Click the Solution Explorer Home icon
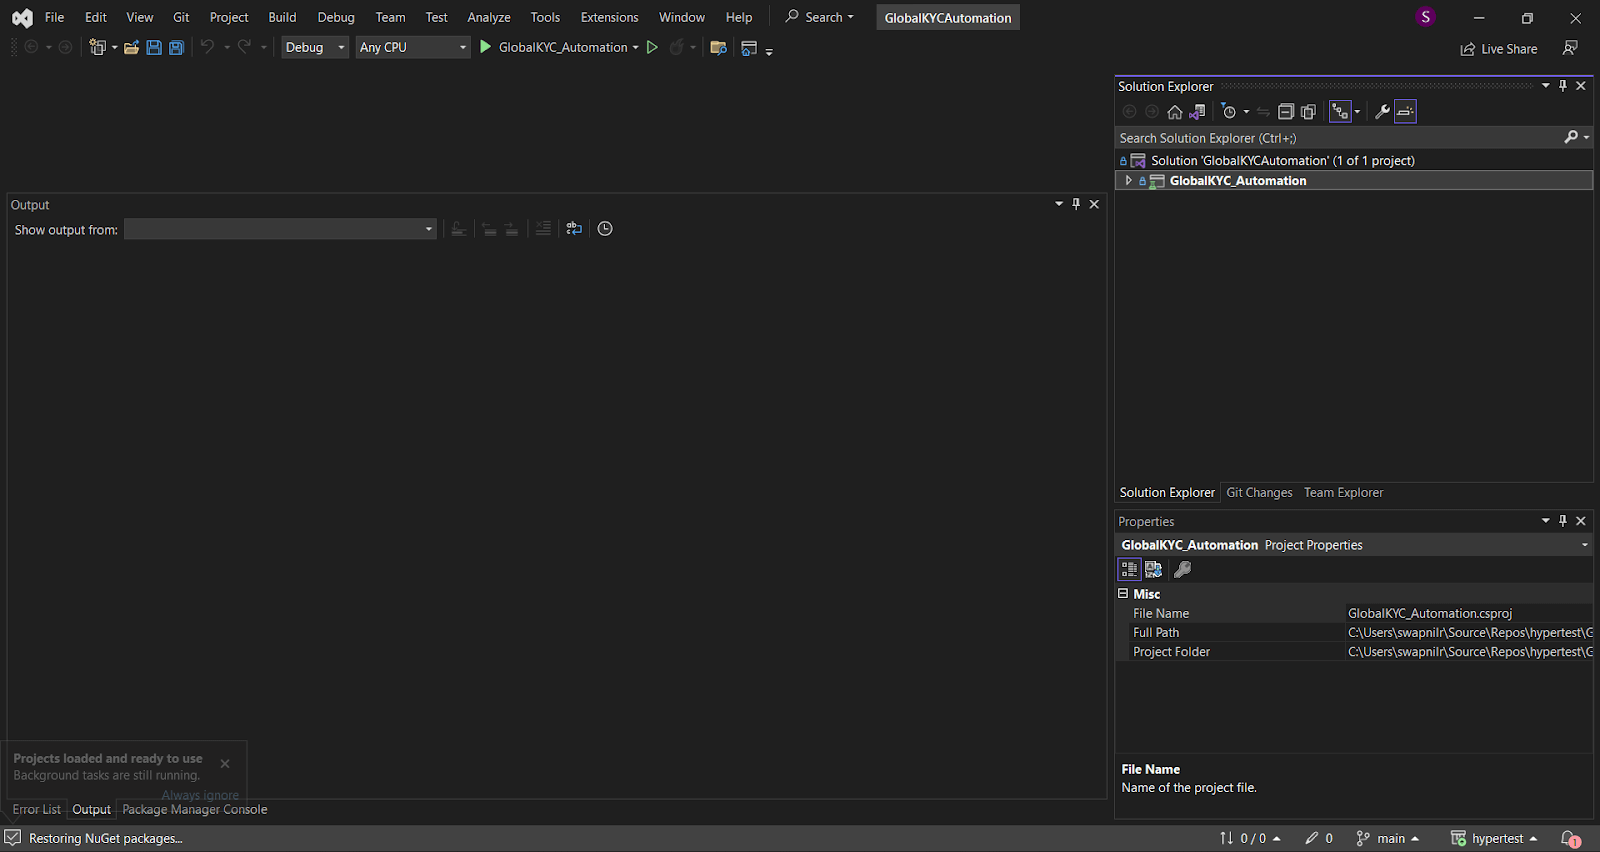Image resolution: width=1600 pixels, height=852 pixels. click(x=1175, y=112)
